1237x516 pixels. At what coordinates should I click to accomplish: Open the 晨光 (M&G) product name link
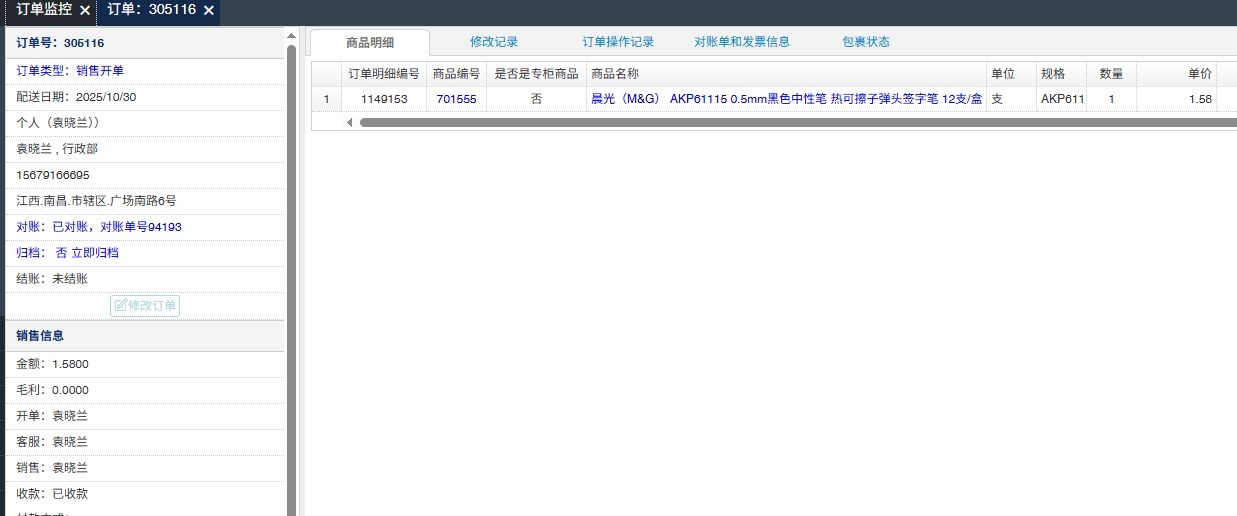[786, 99]
